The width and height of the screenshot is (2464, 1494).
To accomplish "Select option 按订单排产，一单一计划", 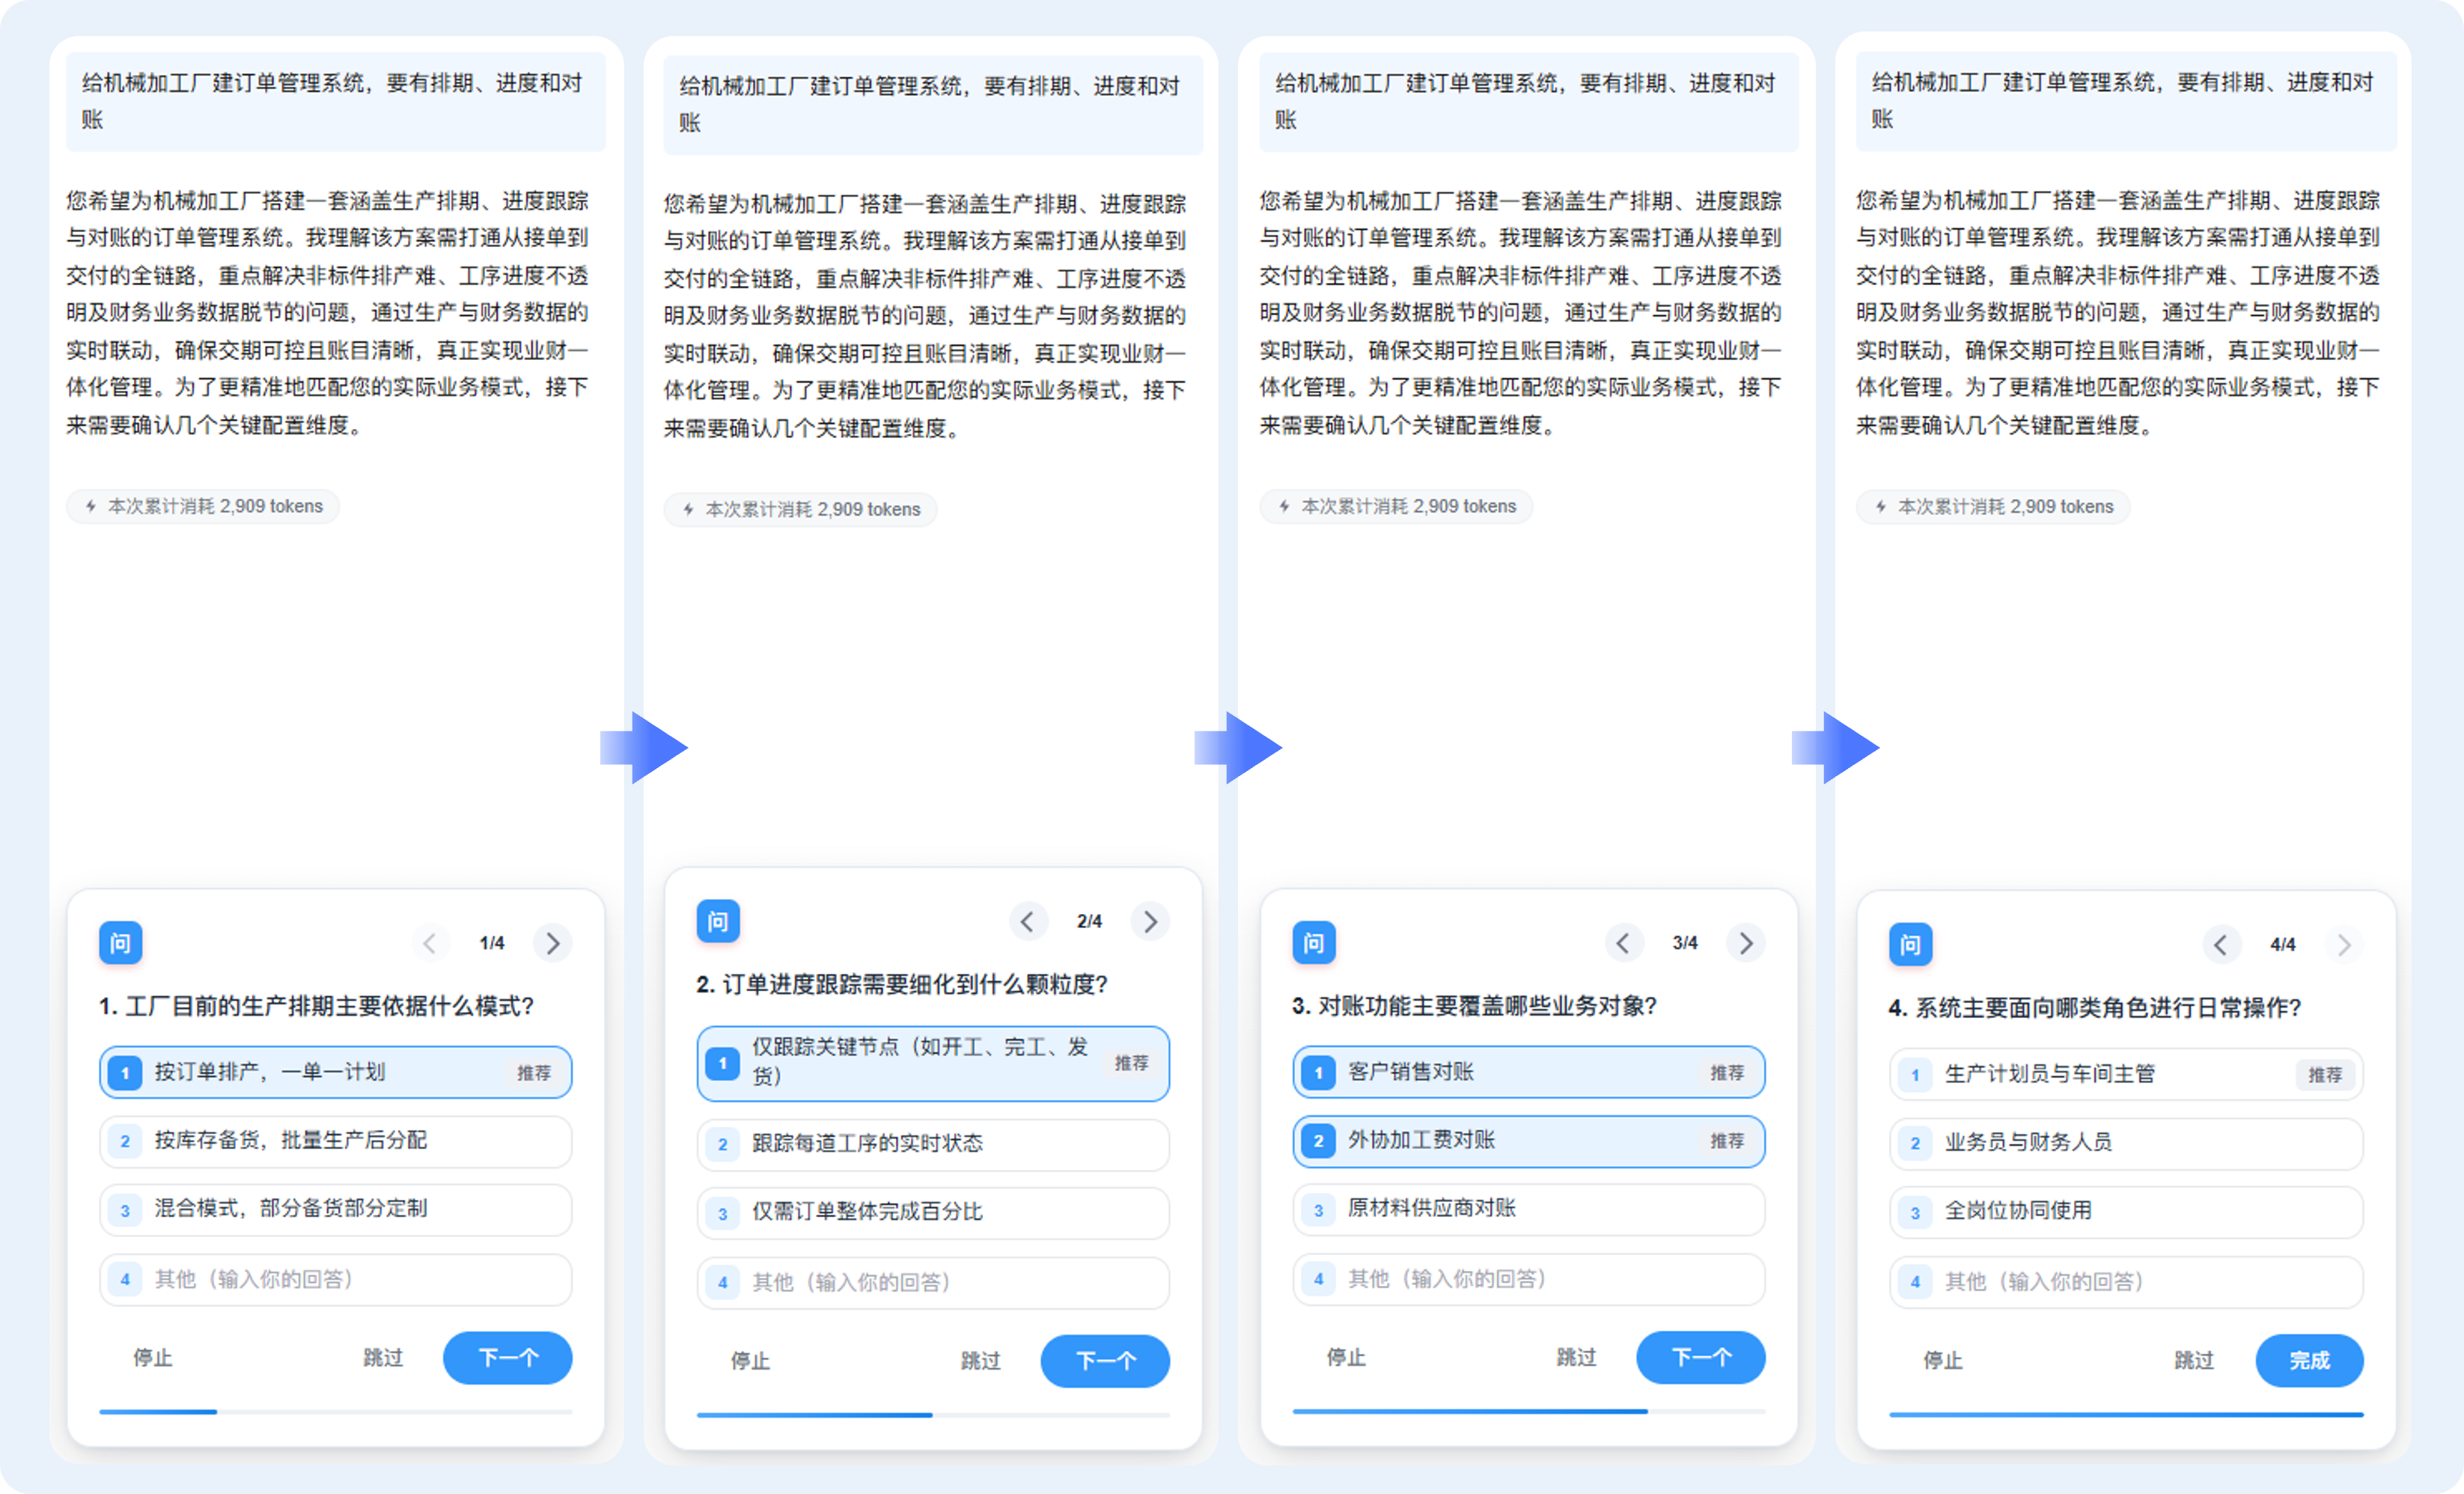I will point(336,1072).
